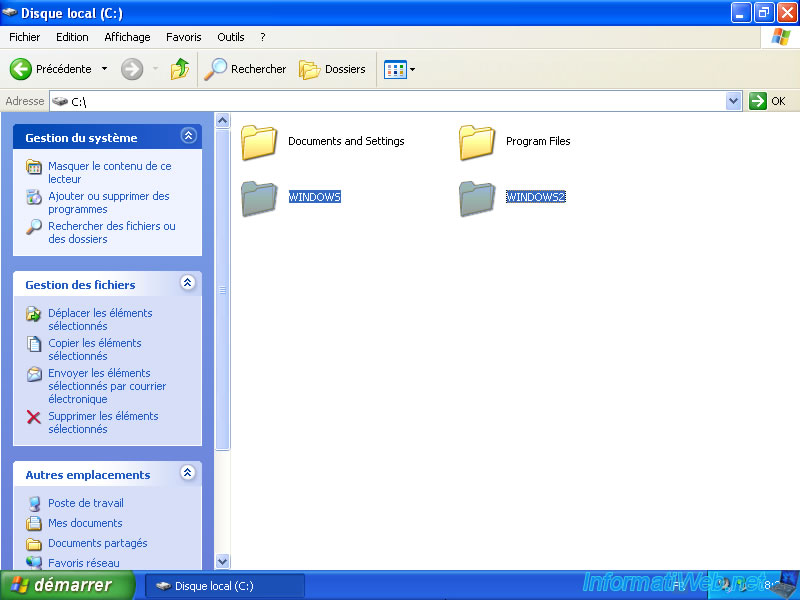Collapse the Gestion des fichiers panel
Screen dimensions: 800x600
coord(188,283)
